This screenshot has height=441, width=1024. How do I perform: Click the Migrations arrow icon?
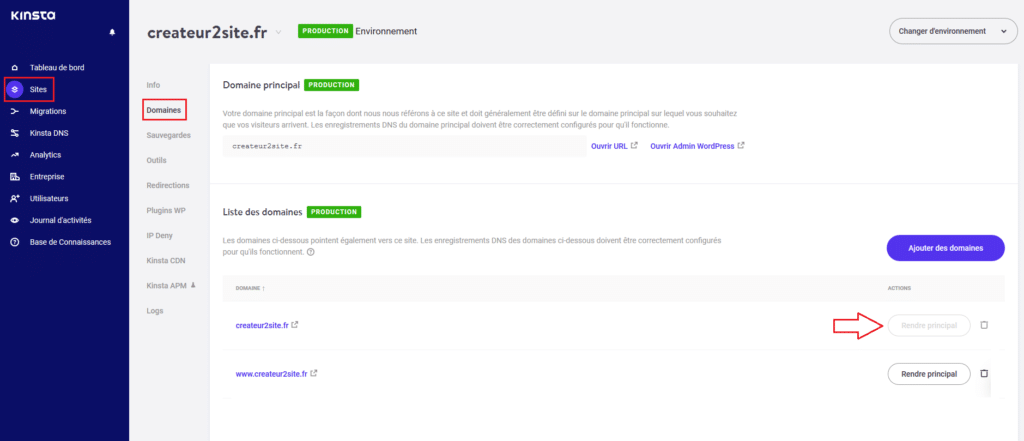coord(14,112)
